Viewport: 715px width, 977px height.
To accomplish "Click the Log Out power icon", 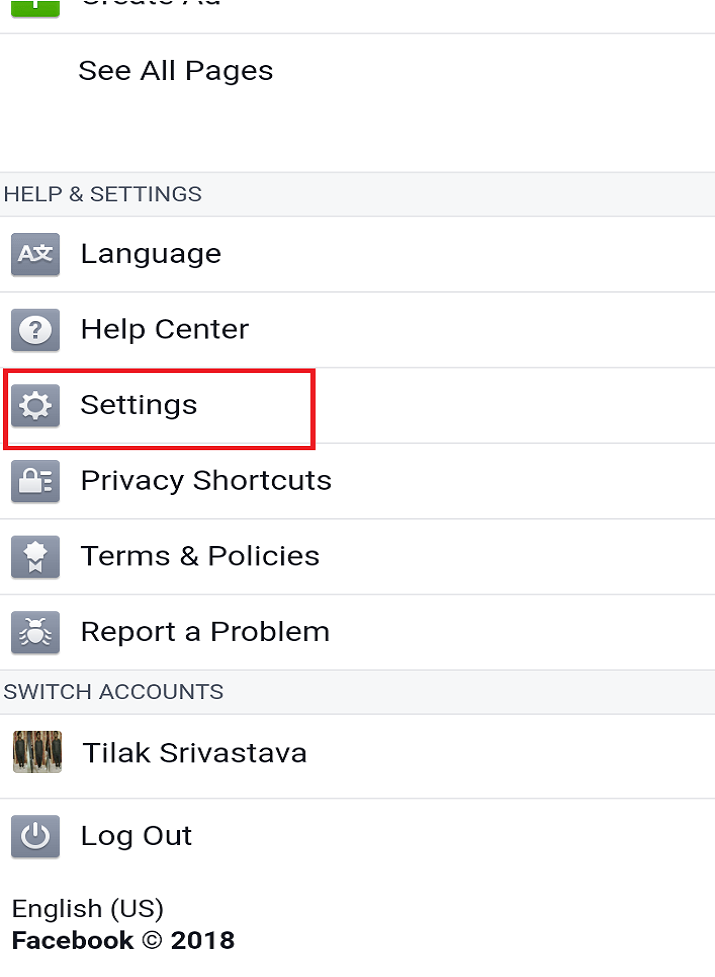I will [36, 836].
